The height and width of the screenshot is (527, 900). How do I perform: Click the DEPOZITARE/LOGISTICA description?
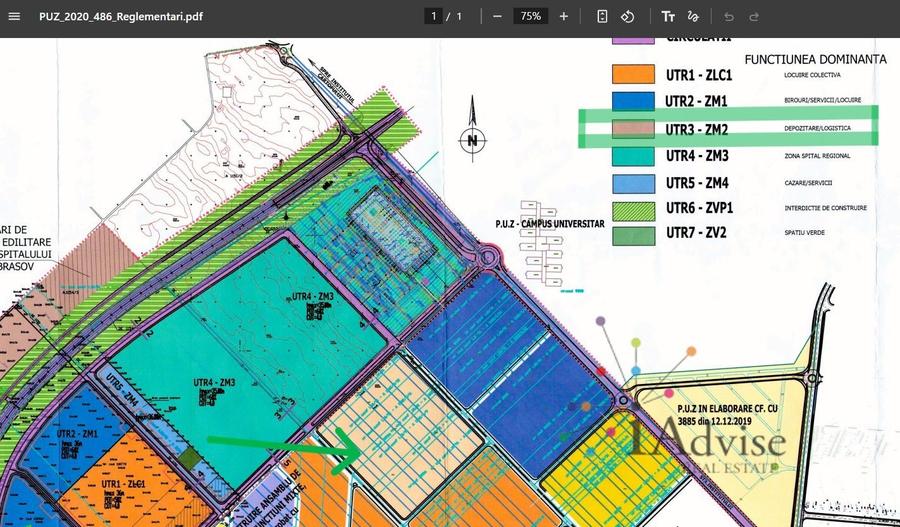817,128
